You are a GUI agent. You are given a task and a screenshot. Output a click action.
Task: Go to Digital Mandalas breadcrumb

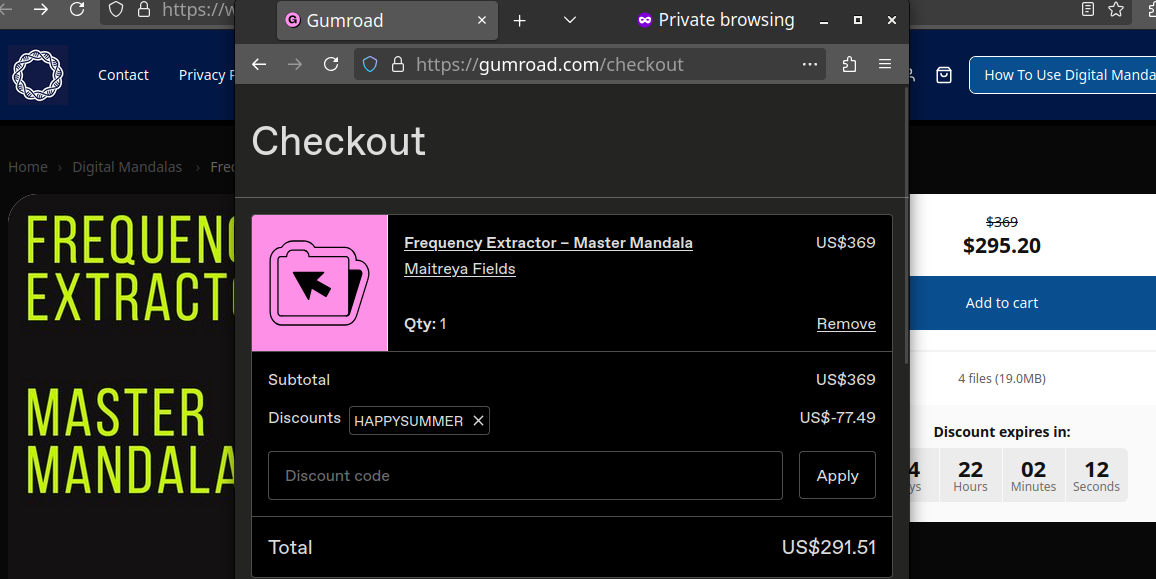(127, 167)
